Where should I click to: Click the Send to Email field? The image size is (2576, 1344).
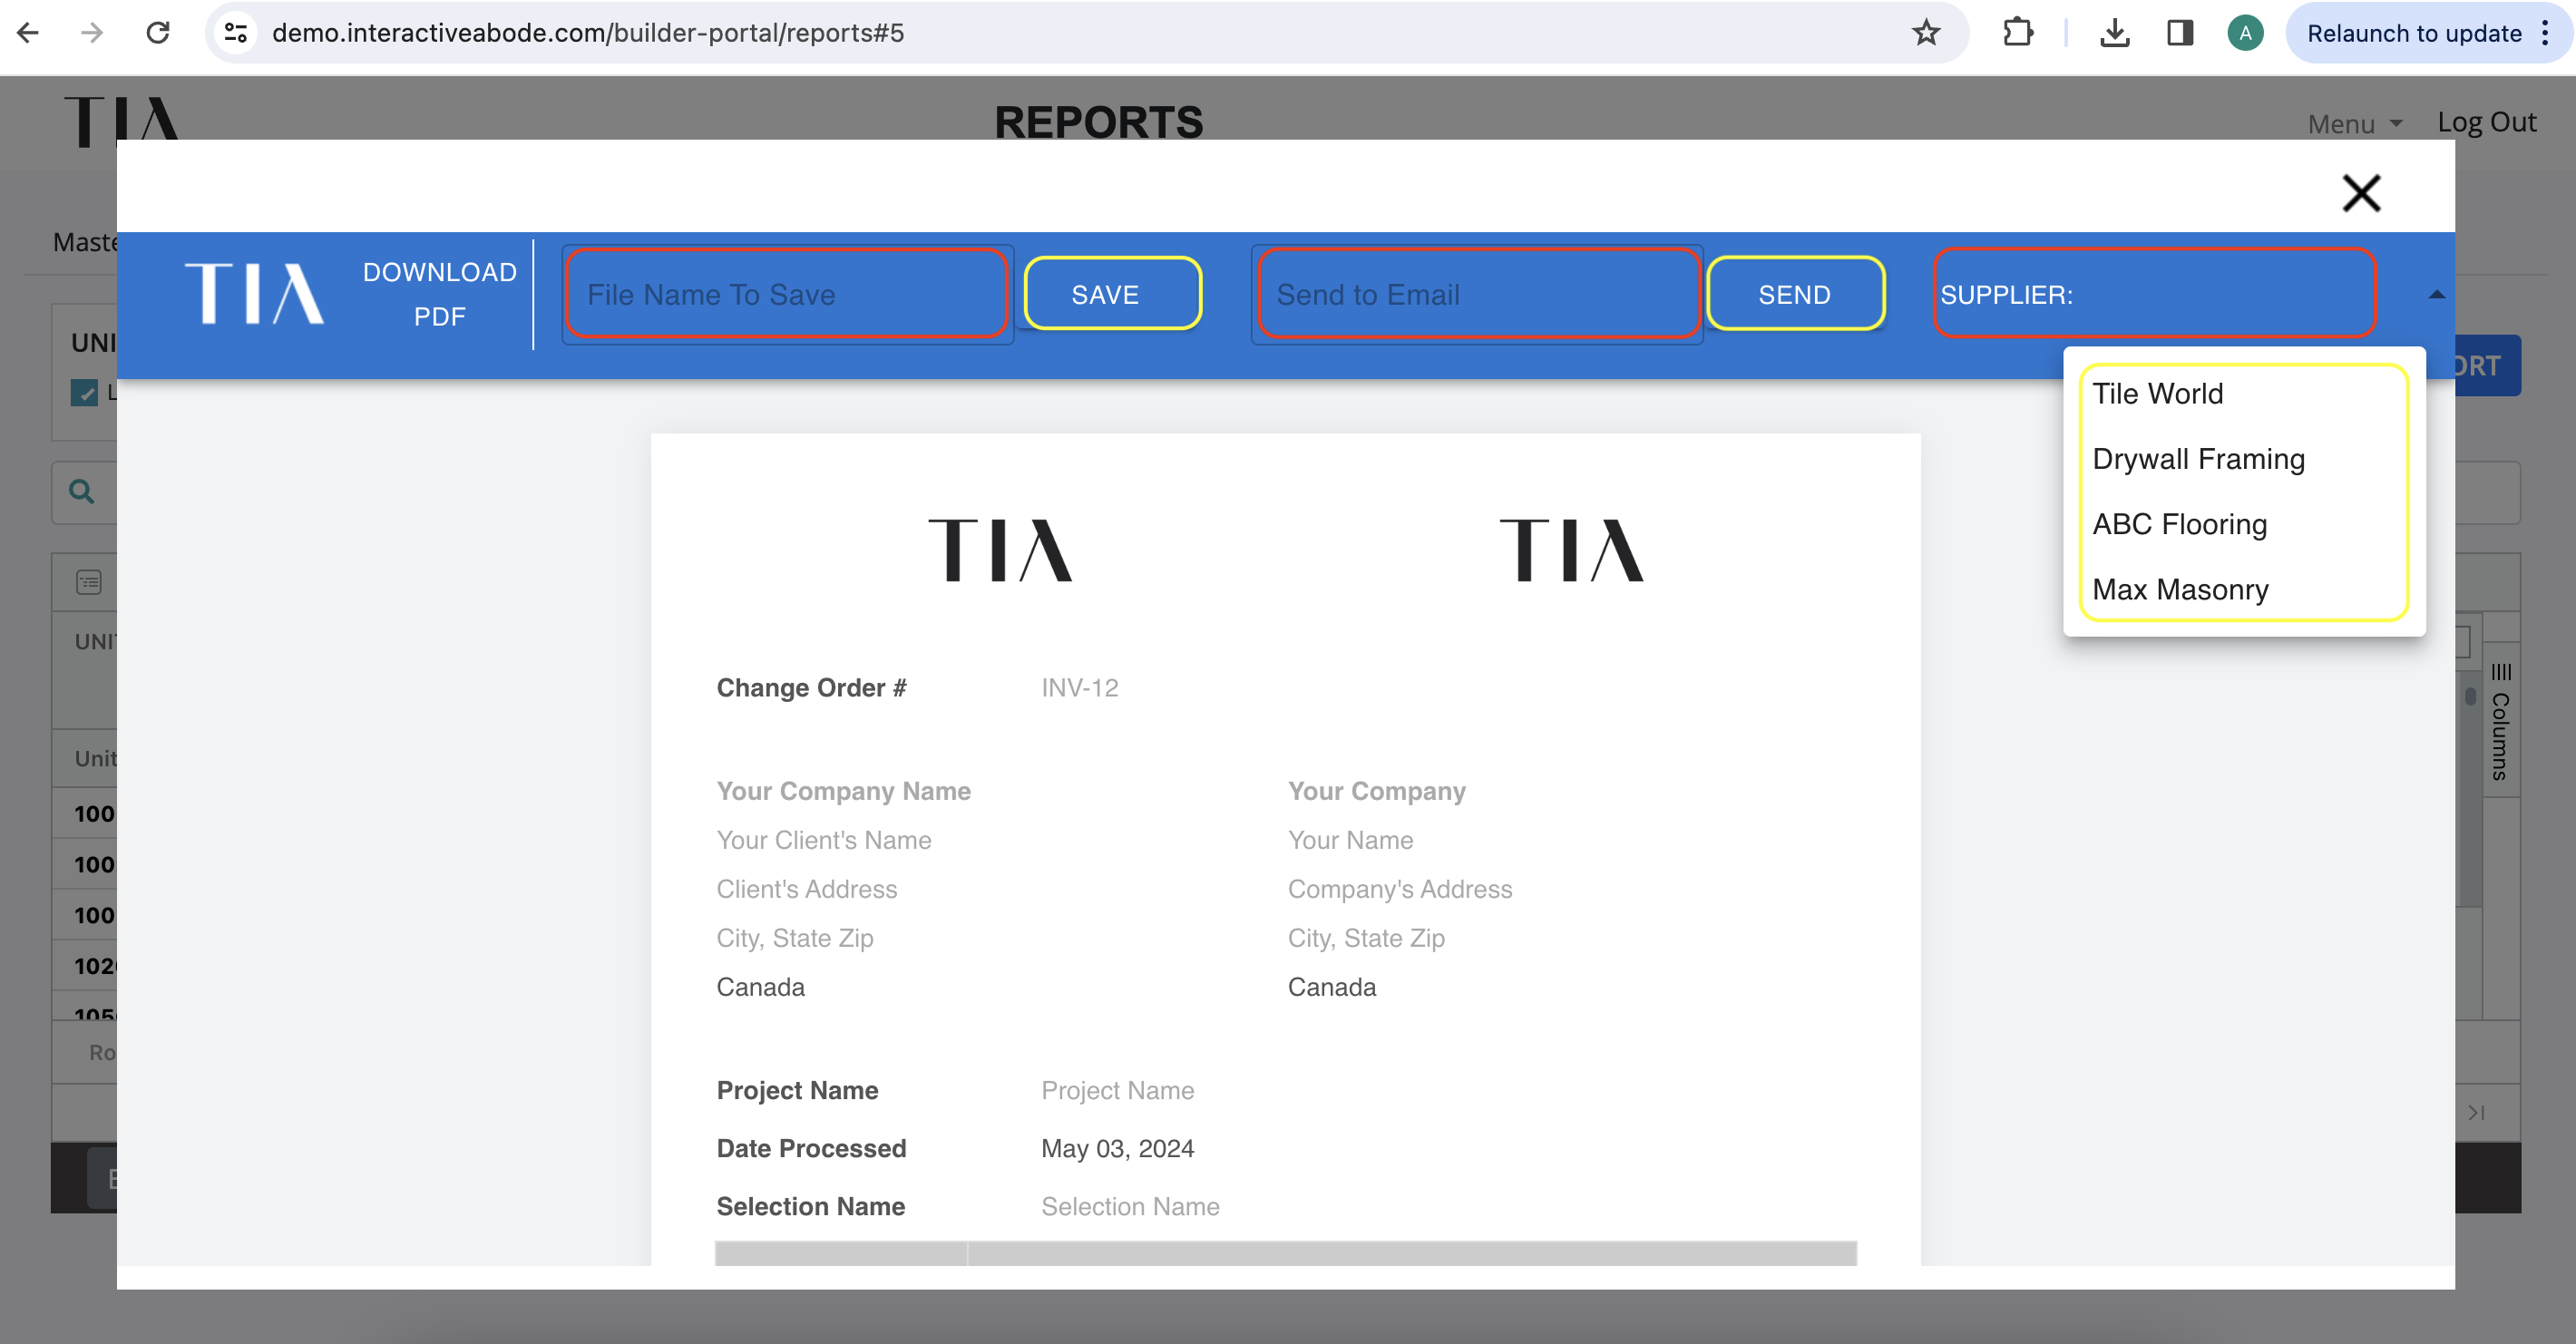tap(1477, 294)
